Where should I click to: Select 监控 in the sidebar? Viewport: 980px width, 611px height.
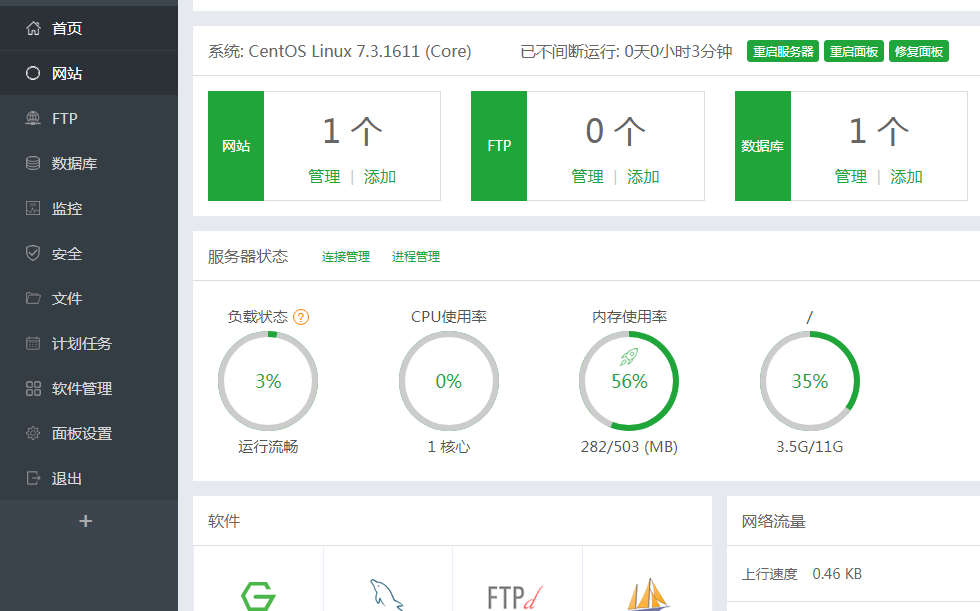click(89, 208)
